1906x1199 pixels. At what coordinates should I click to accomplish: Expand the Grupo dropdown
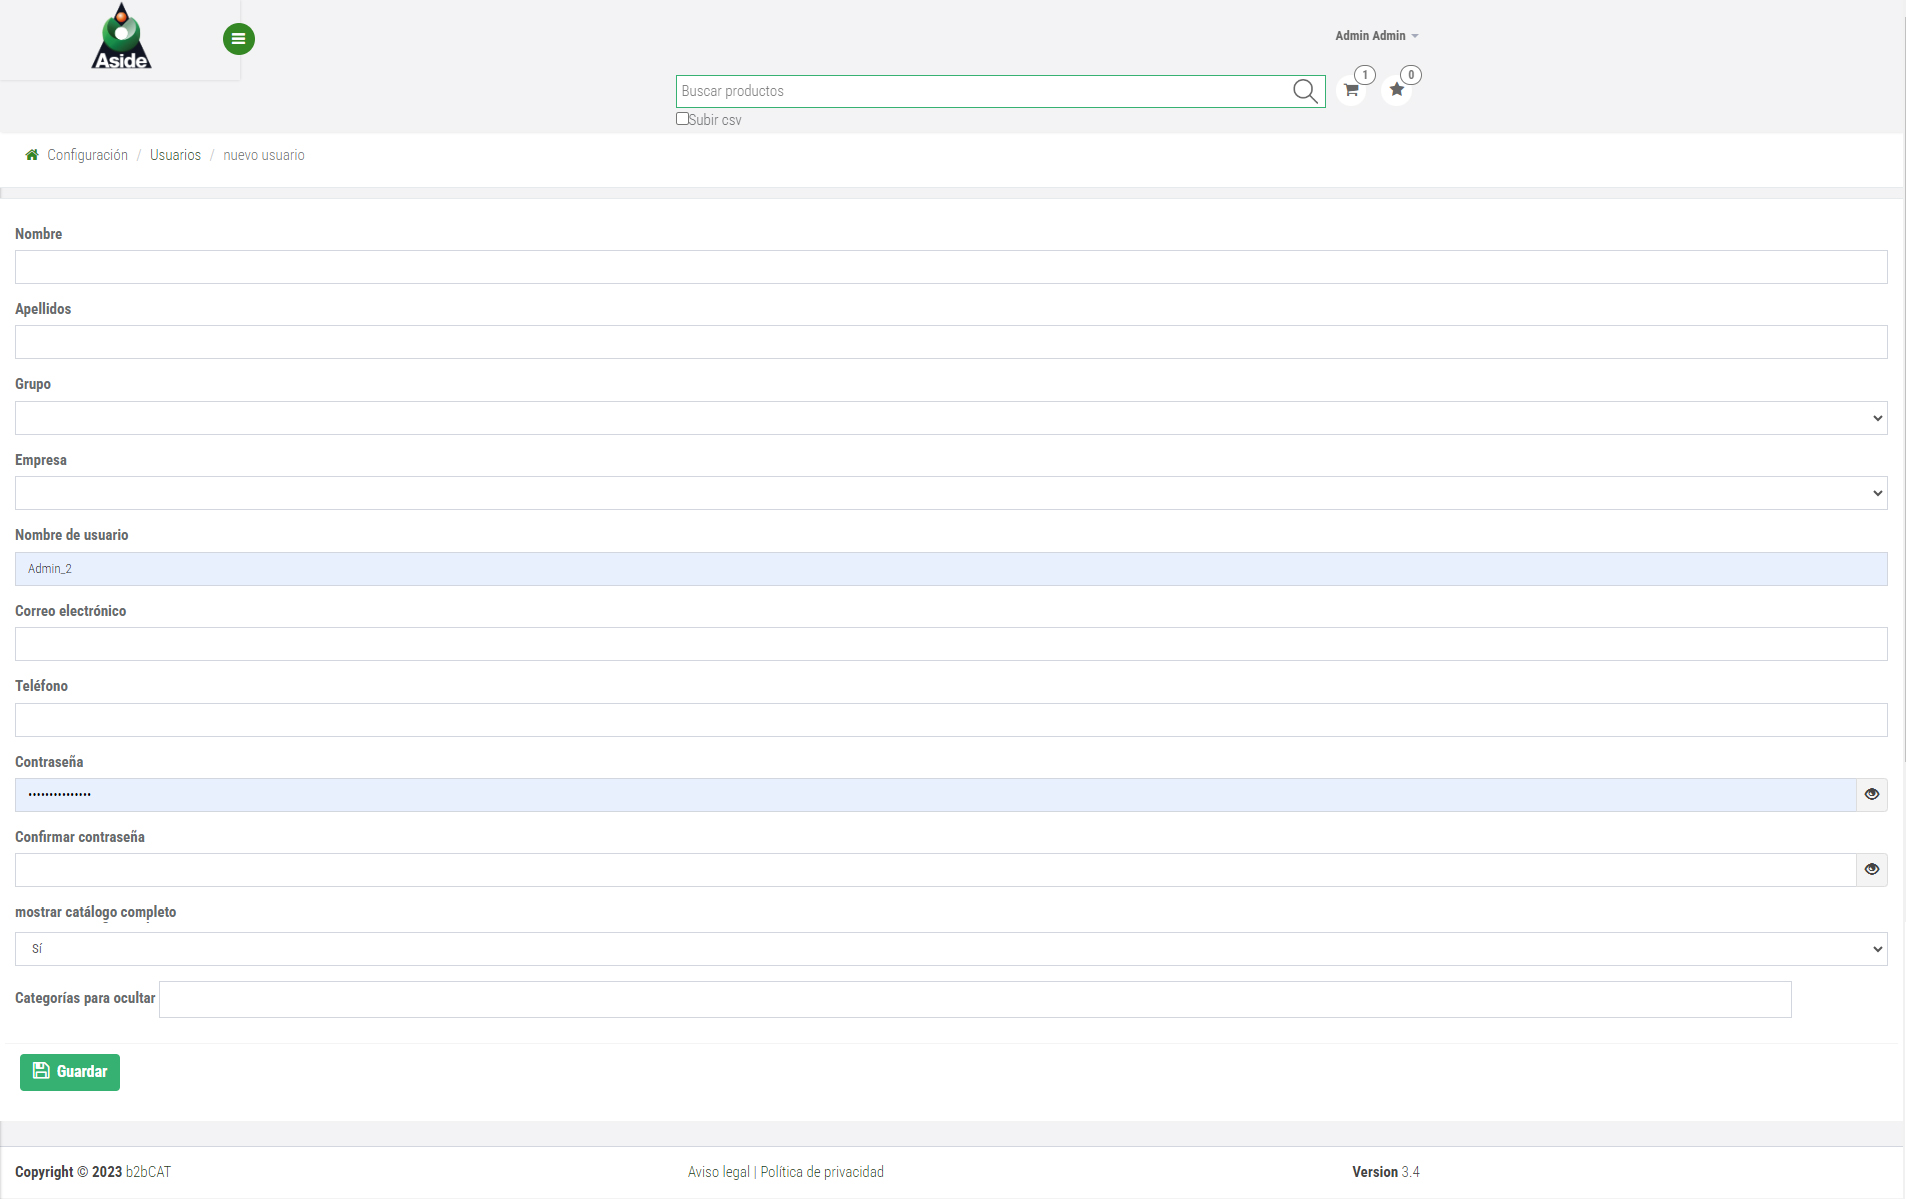pos(950,418)
